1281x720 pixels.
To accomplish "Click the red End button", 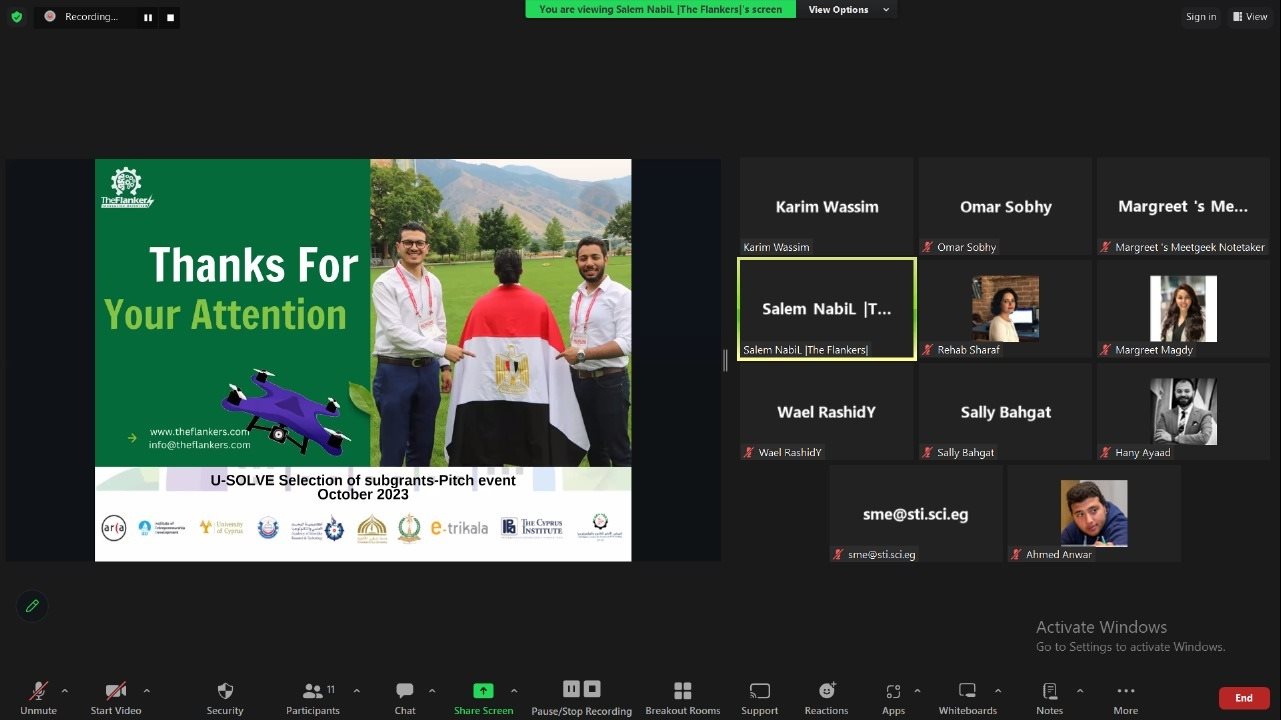I will tap(1243, 698).
